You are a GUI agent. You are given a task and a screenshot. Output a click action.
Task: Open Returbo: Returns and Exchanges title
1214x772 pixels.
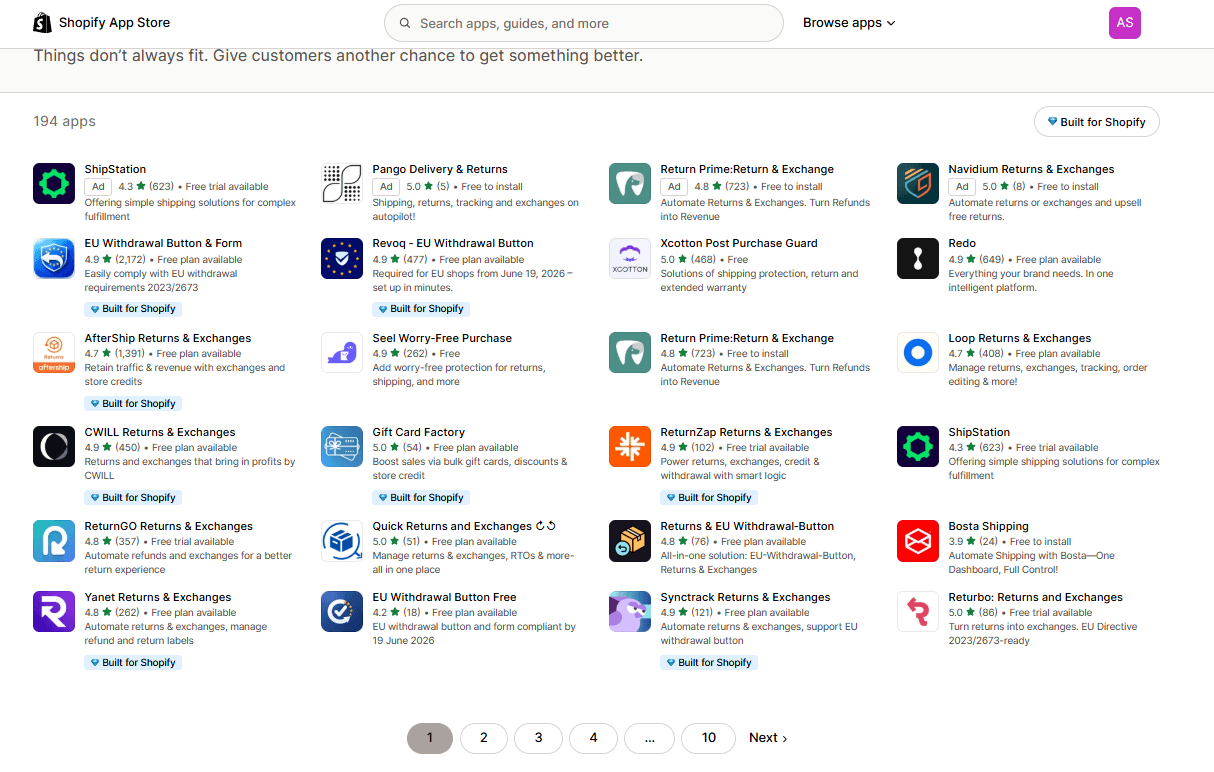pyautogui.click(x=1035, y=597)
